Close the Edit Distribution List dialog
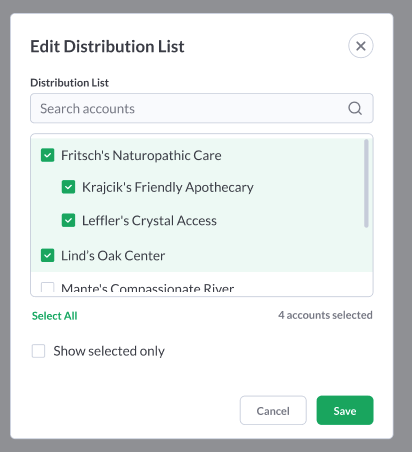 coord(361,46)
